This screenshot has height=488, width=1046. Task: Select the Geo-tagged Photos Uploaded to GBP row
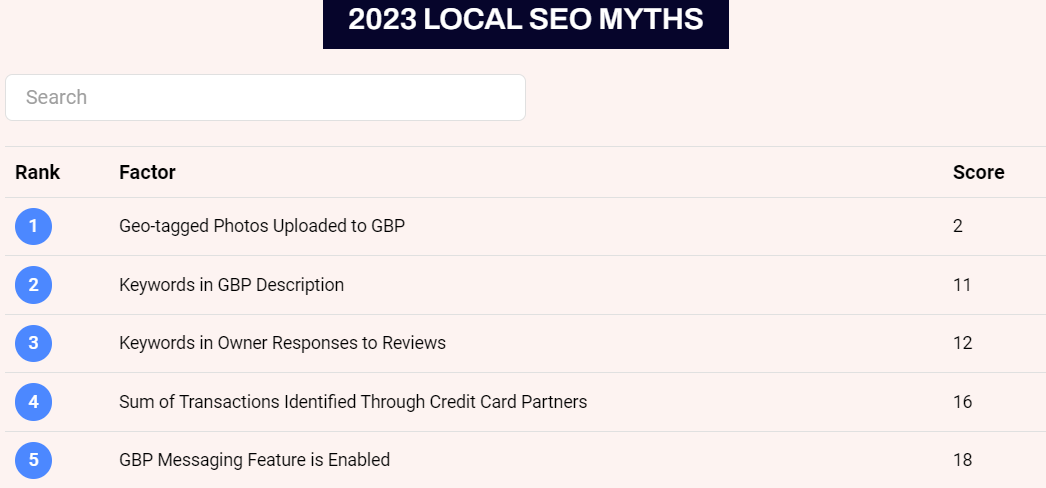click(x=262, y=226)
